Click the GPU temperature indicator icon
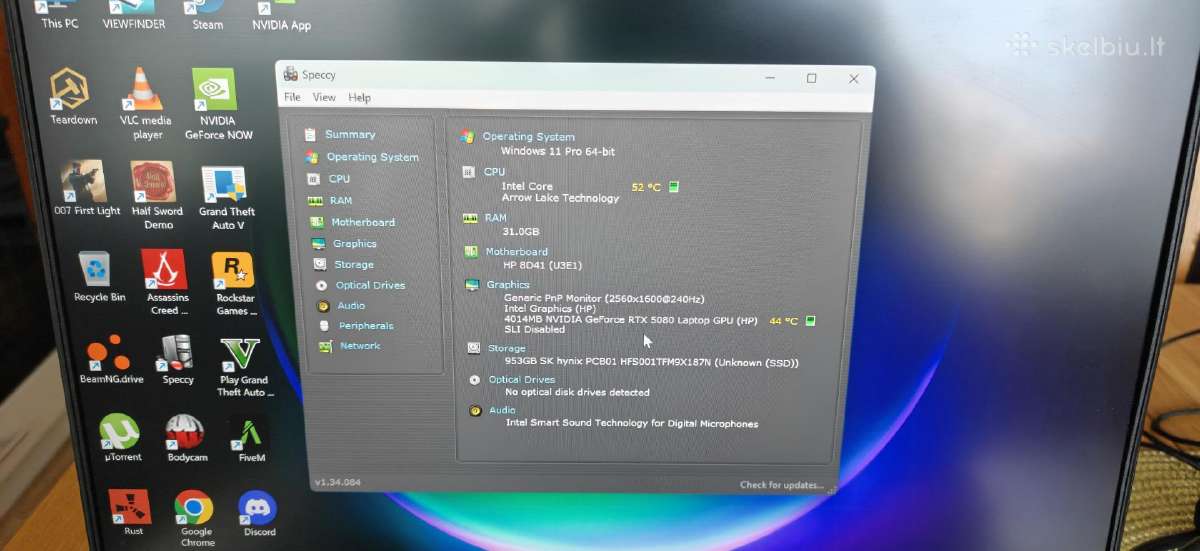 (811, 321)
